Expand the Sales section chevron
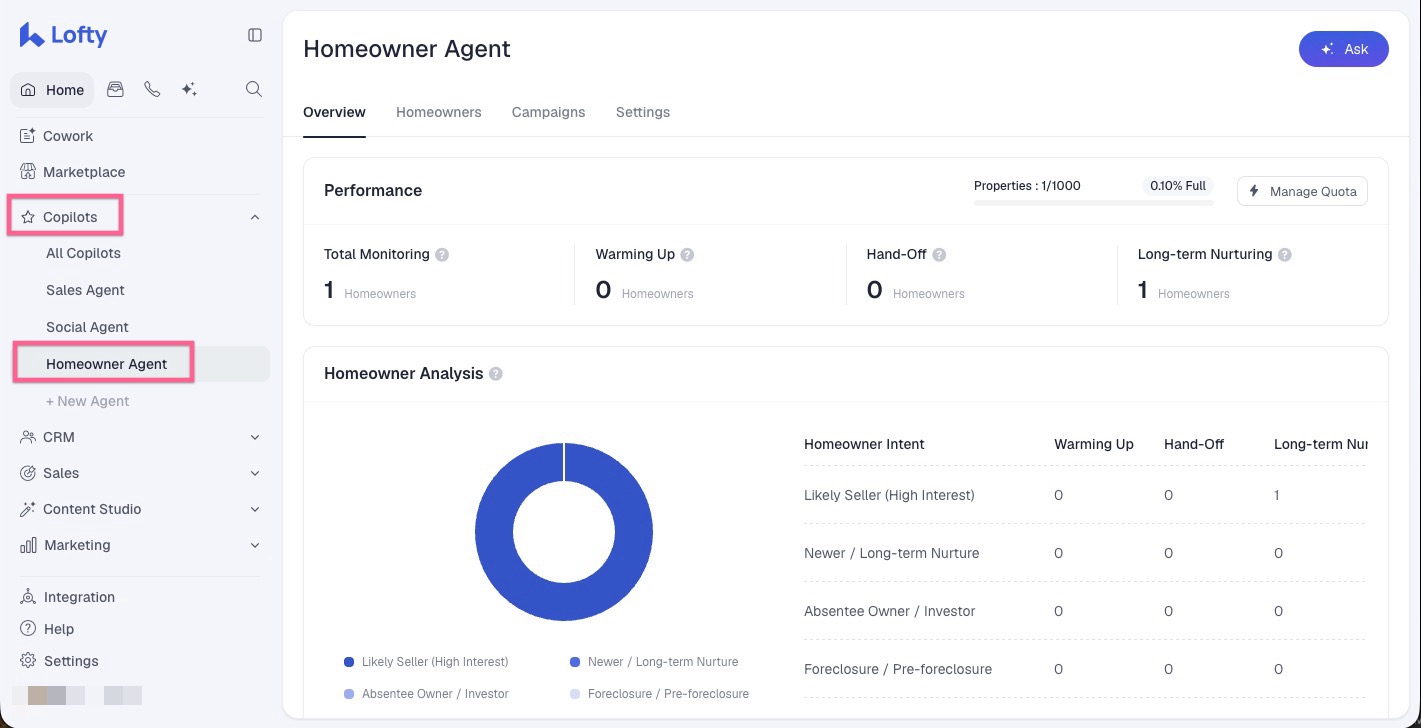Image resolution: width=1421 pixels, height=728 pixels. pos(255,473)
